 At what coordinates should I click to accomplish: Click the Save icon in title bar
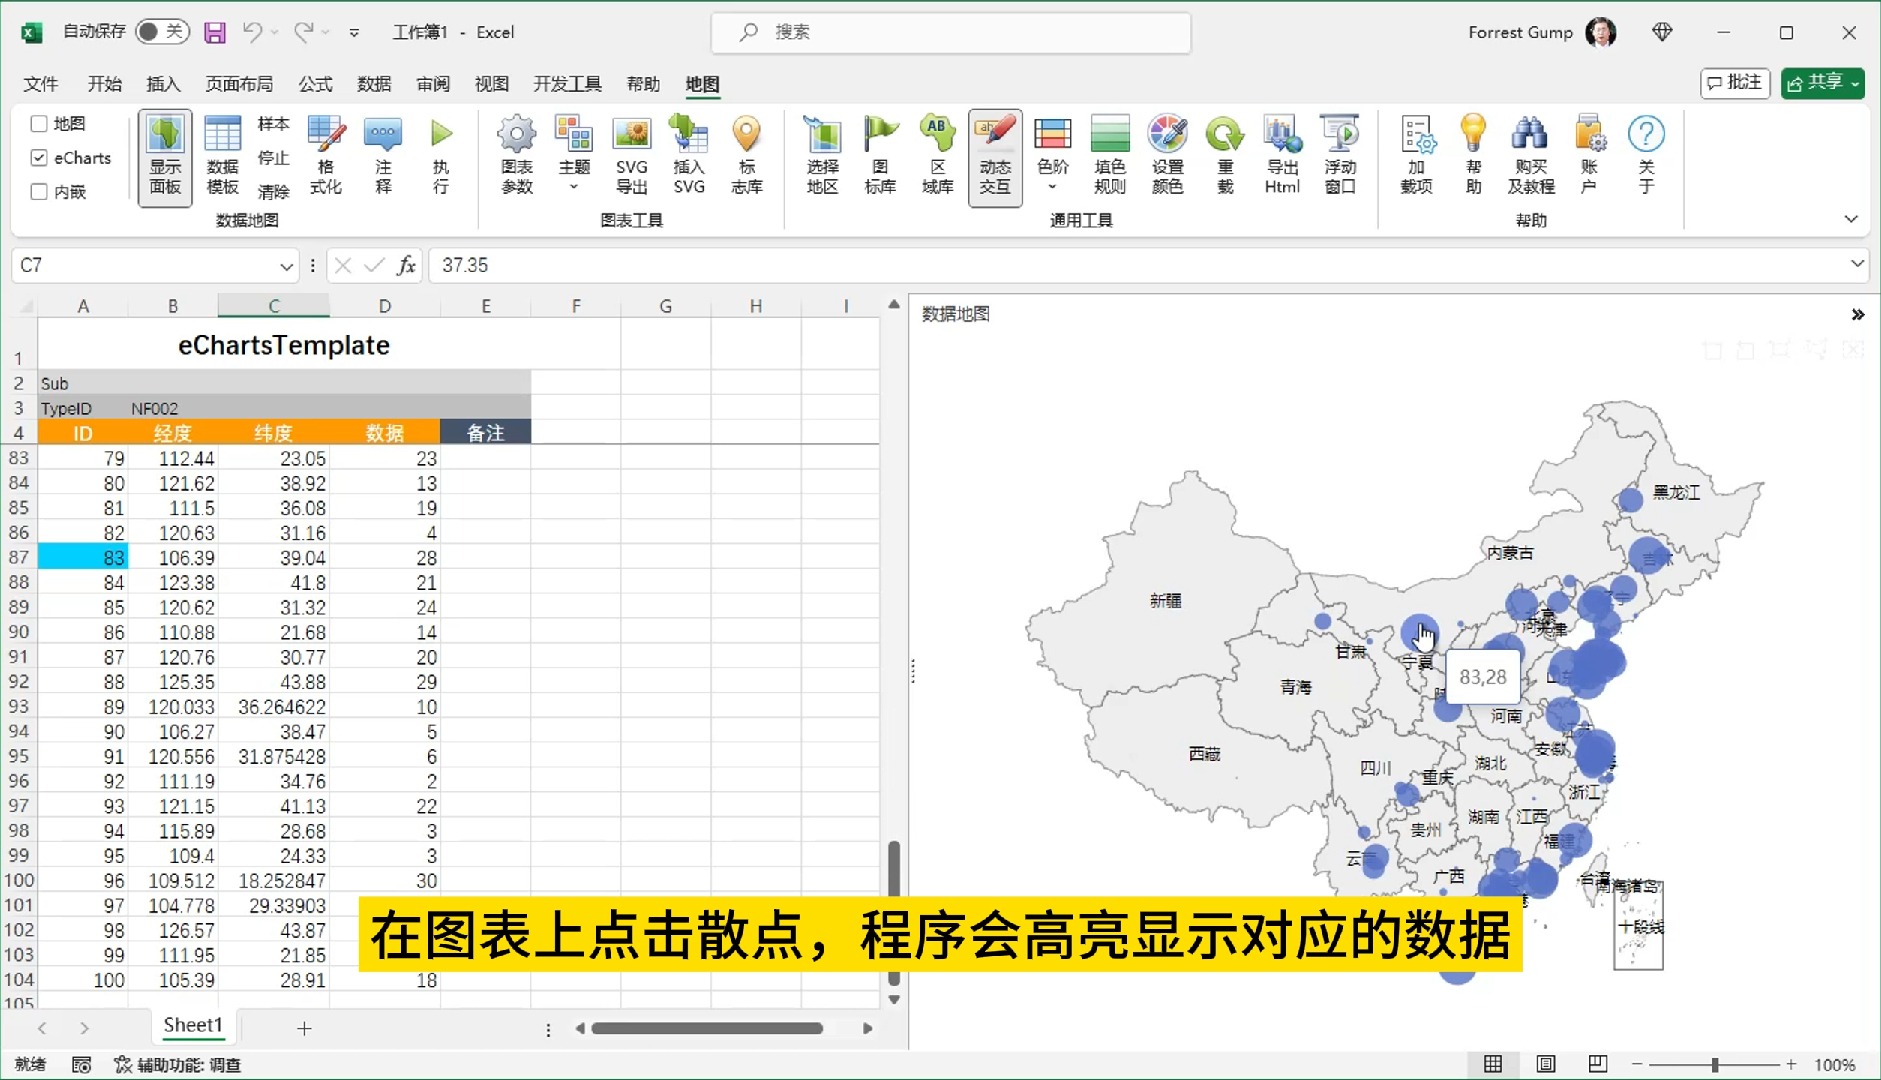tap(214, 32)
